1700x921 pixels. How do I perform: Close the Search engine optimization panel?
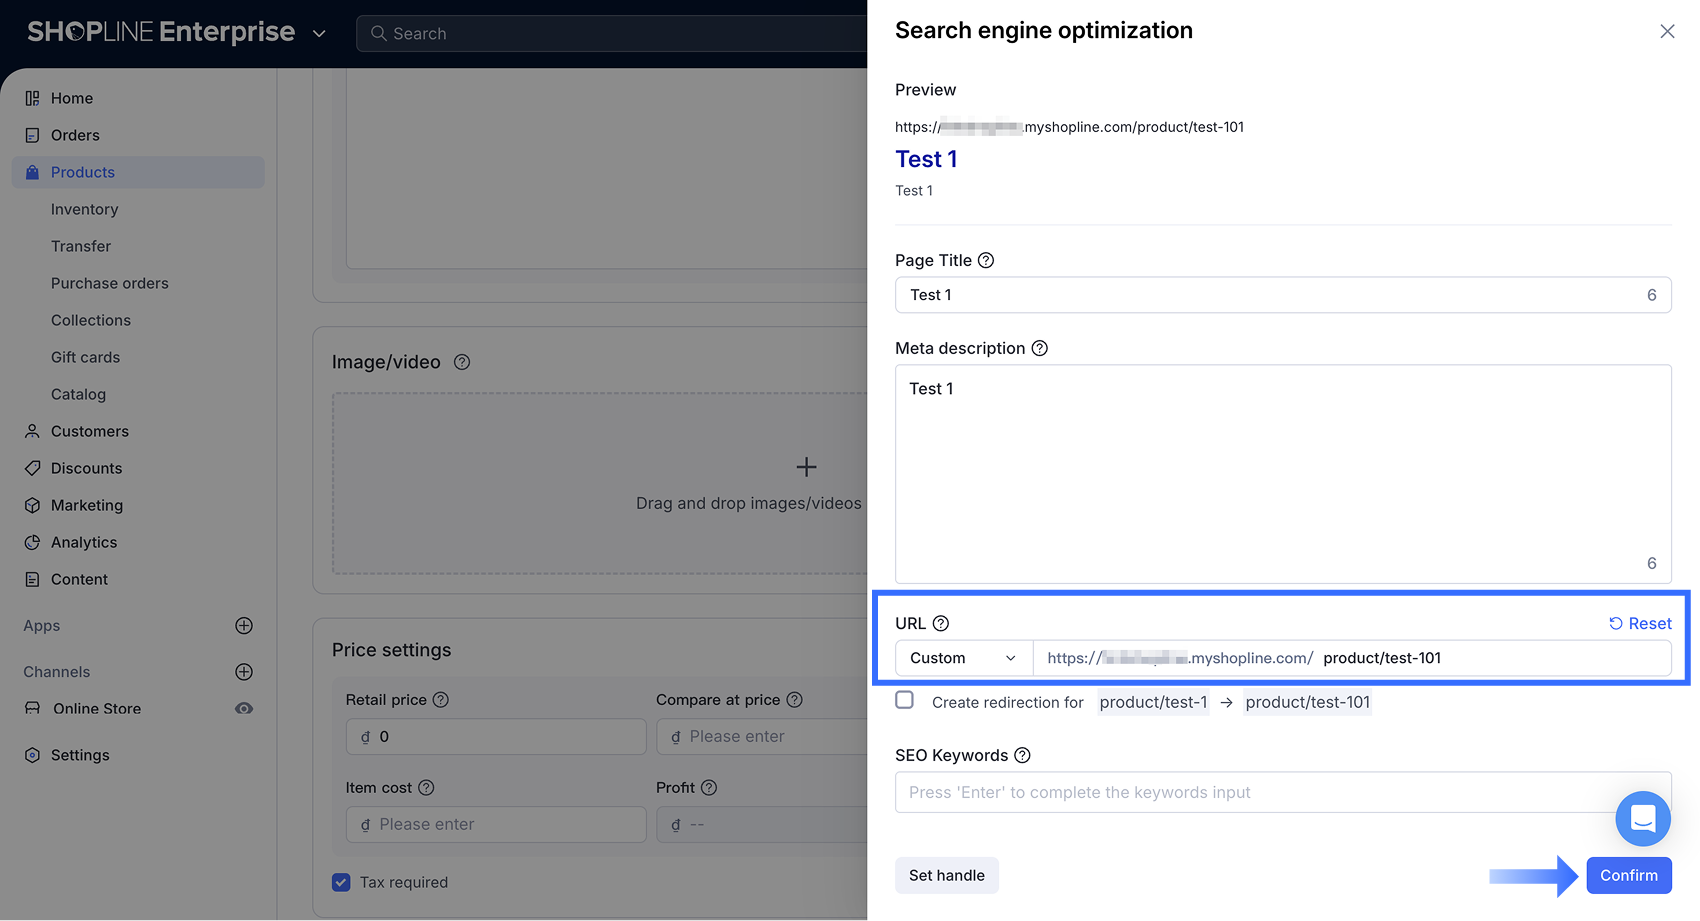(x=1667, y=31)
